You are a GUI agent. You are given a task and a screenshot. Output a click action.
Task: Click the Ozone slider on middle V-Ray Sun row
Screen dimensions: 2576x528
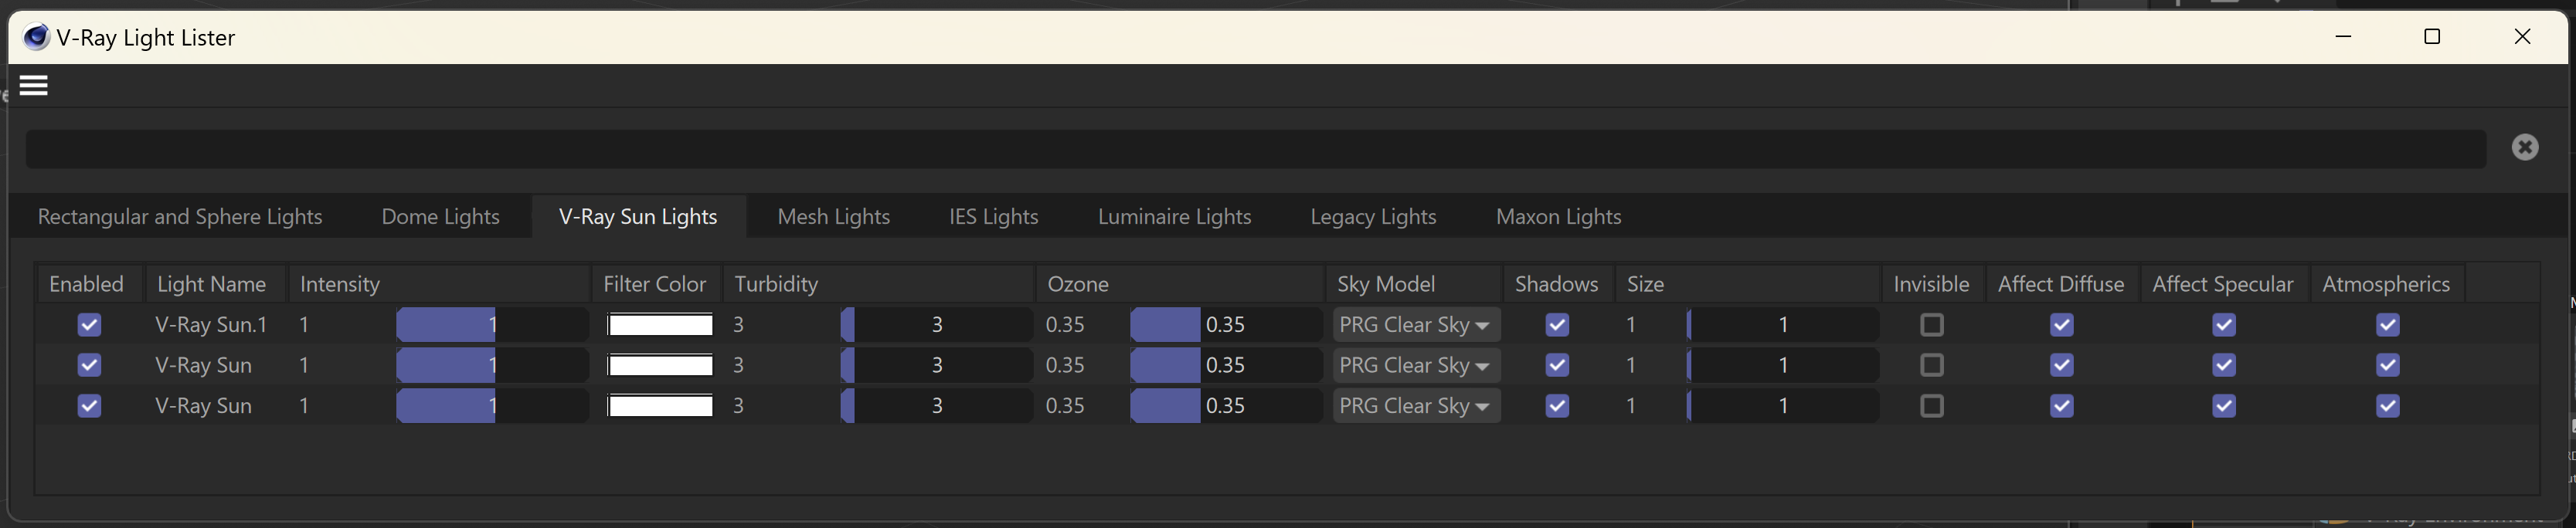coord(1226,365)
